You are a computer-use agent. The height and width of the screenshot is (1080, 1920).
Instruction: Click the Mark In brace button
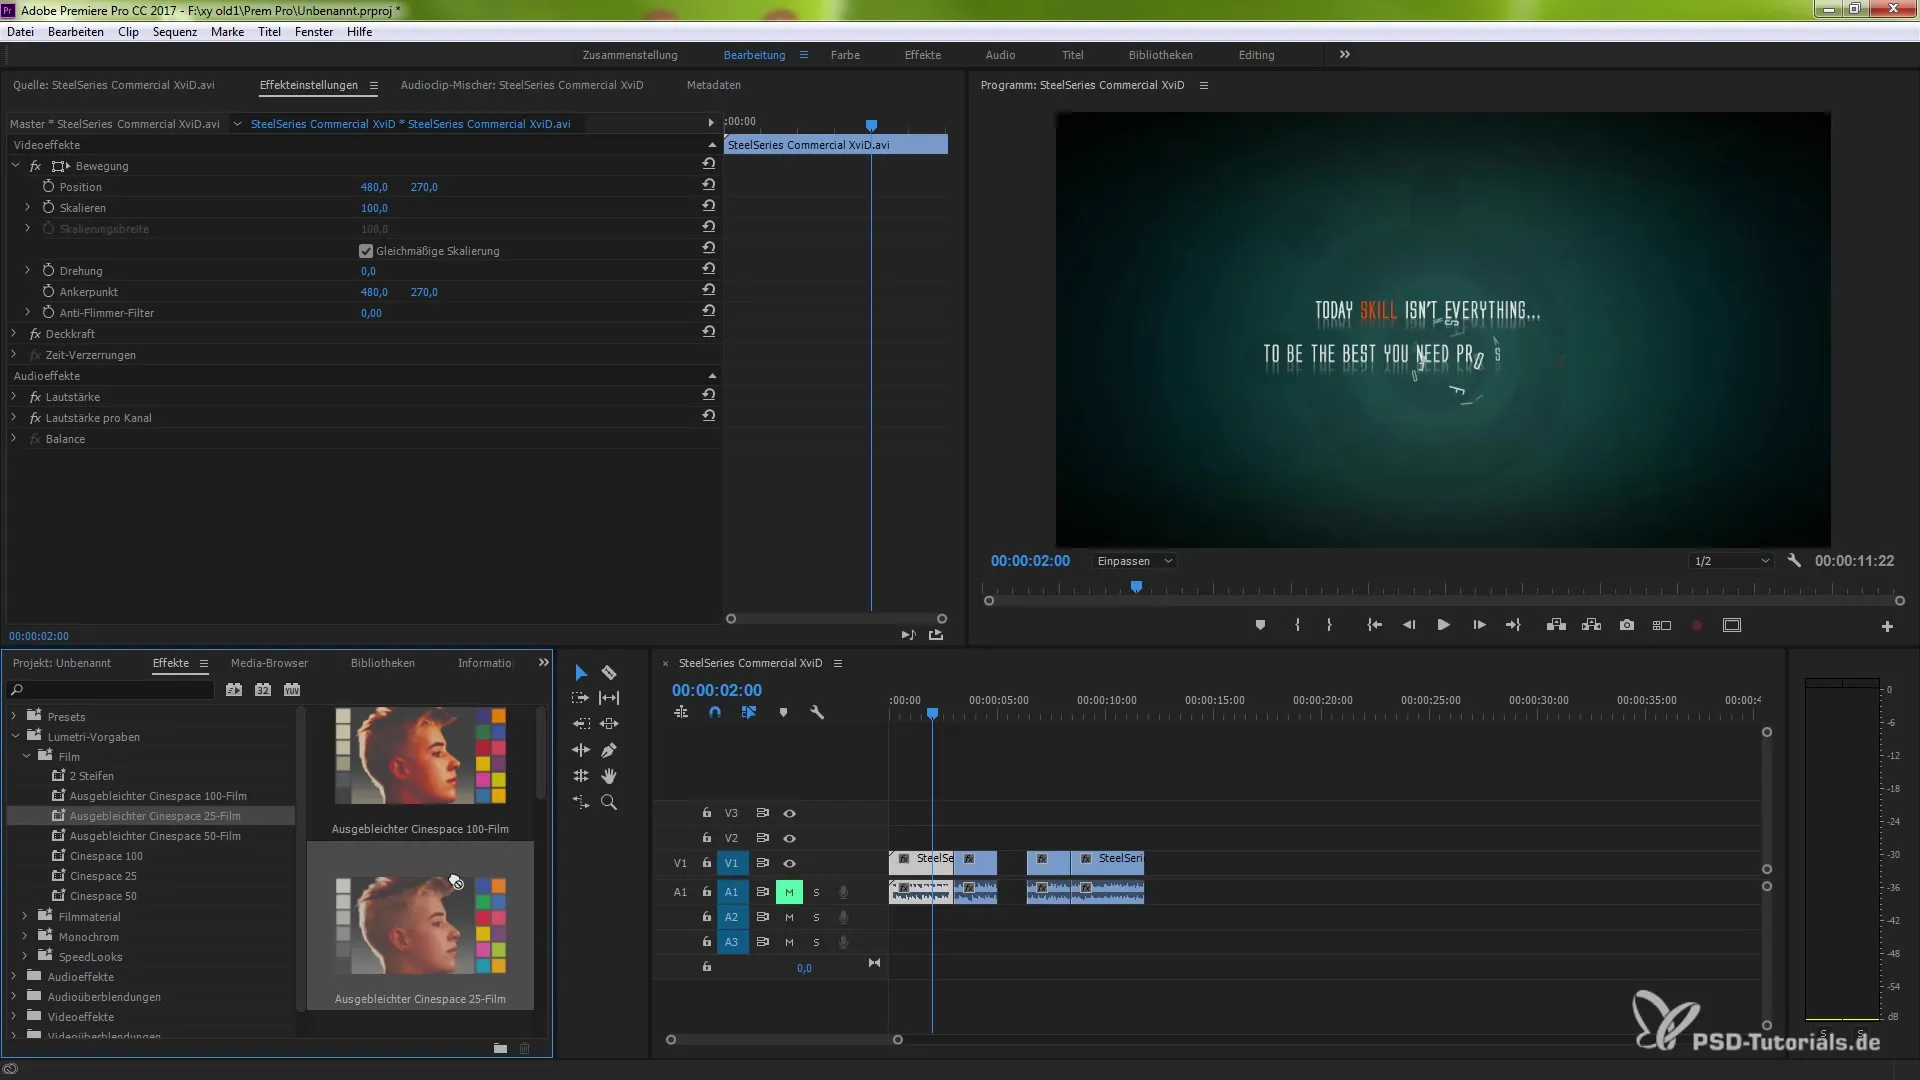(1297, 625)
